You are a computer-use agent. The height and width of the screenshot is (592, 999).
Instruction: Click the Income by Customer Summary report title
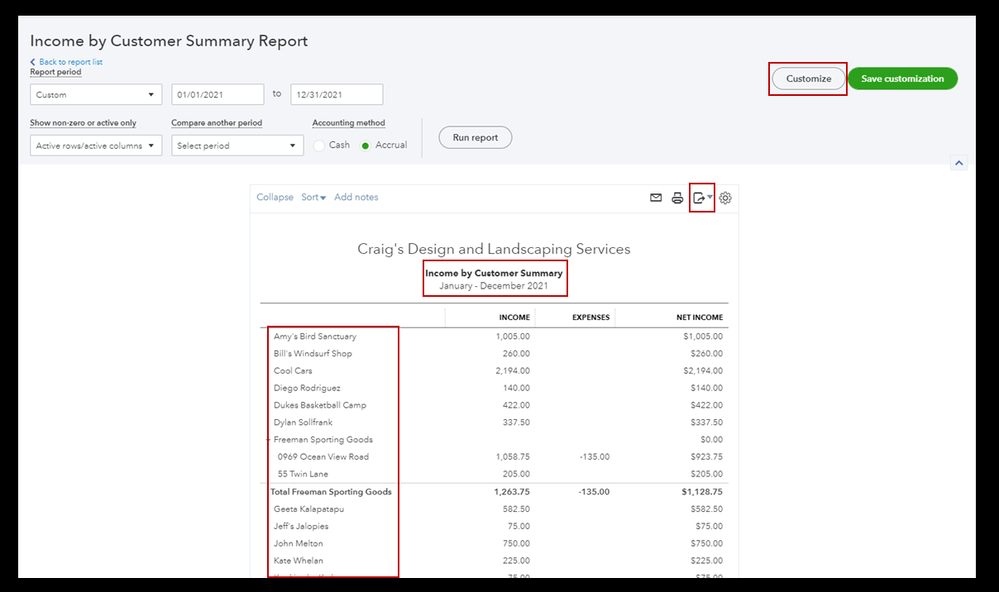pos(494,273)
